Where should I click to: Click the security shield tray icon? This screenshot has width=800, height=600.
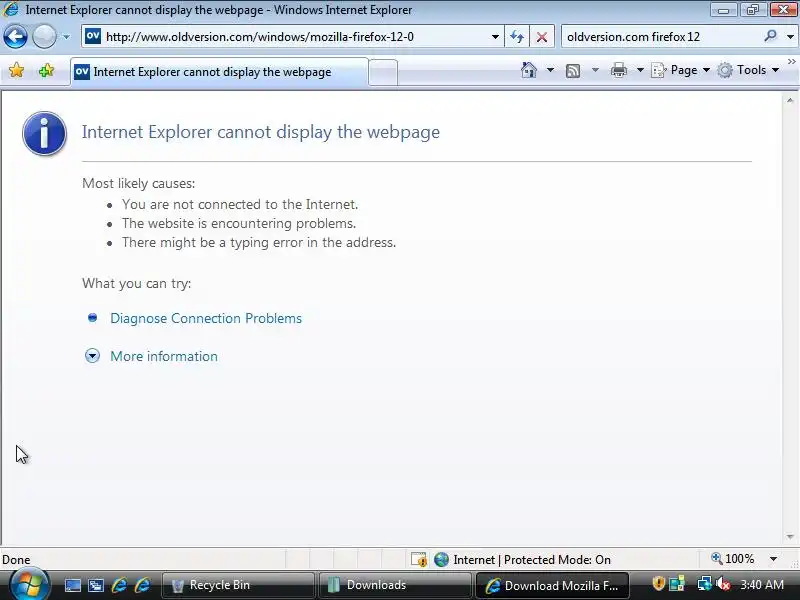pos(658,583)
